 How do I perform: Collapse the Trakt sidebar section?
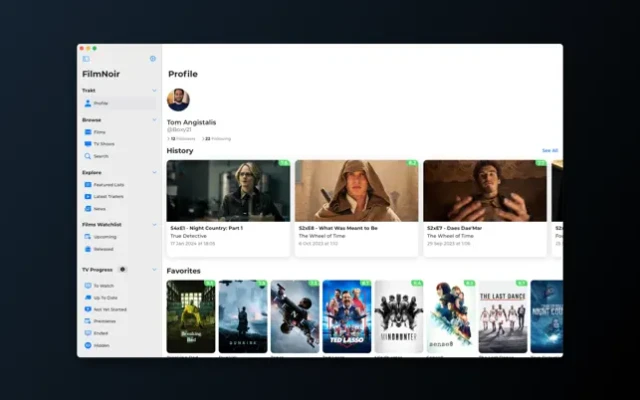click(154, 91)
